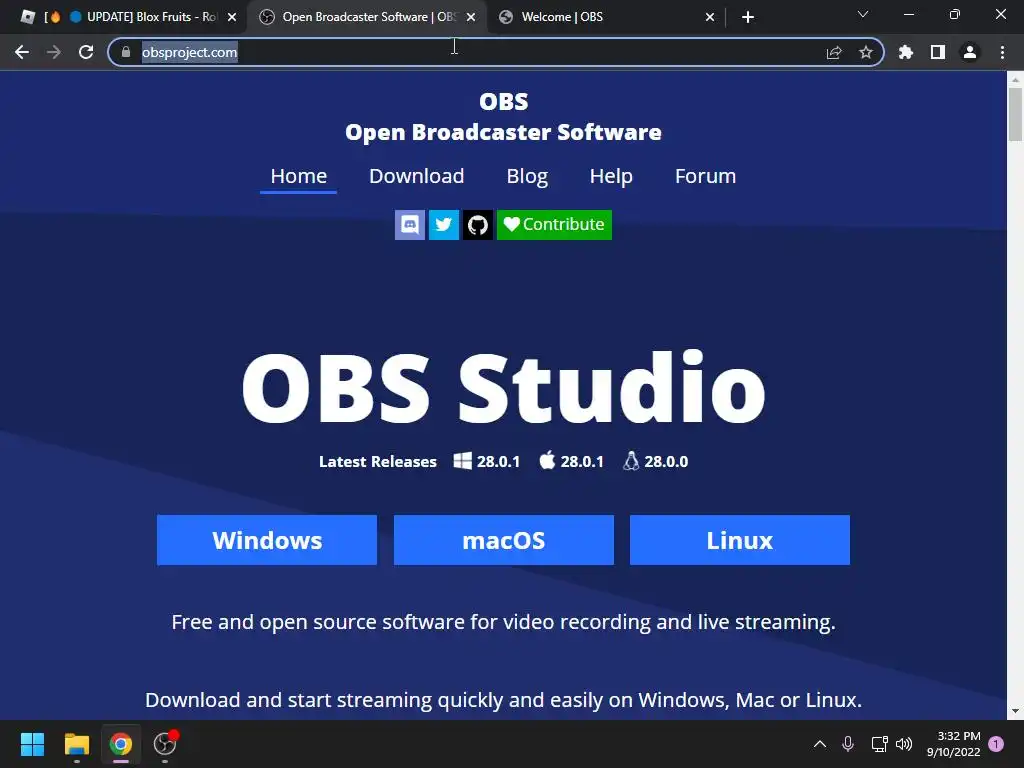Screen dimensions: 1024x768
Task: Open the GitHub icon link
Action: (x=477, y=225)
